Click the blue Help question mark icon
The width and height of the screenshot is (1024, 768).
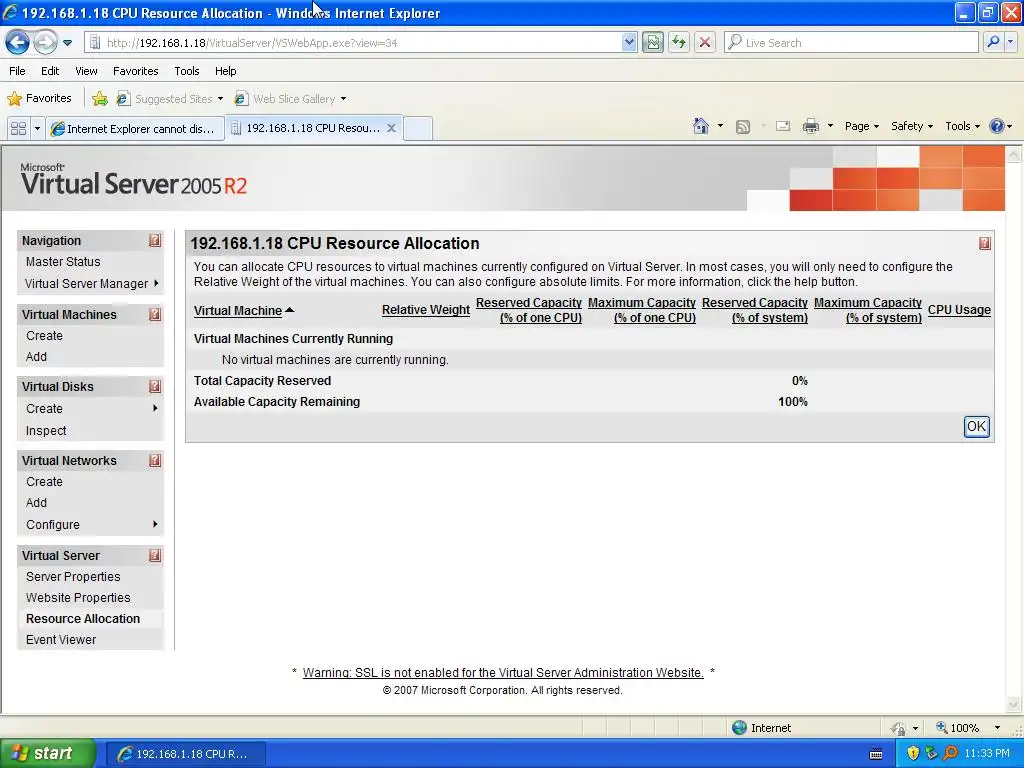pyautogui.click(x=997, y=126)
